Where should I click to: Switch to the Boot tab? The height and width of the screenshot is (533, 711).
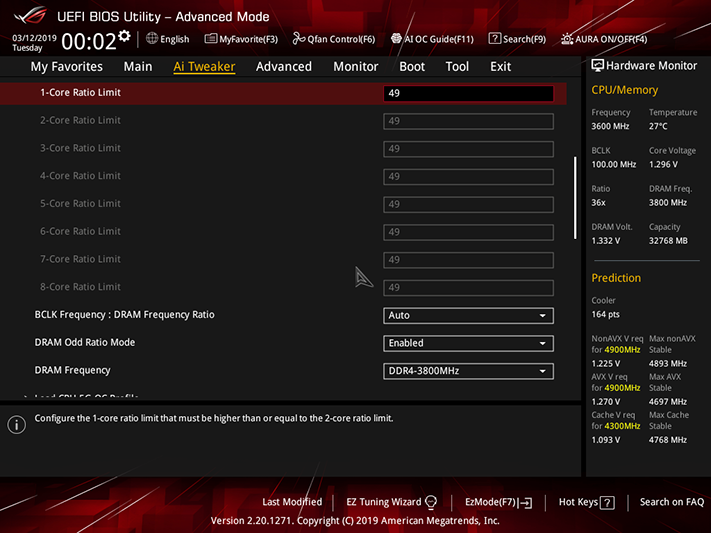(412, 67)
